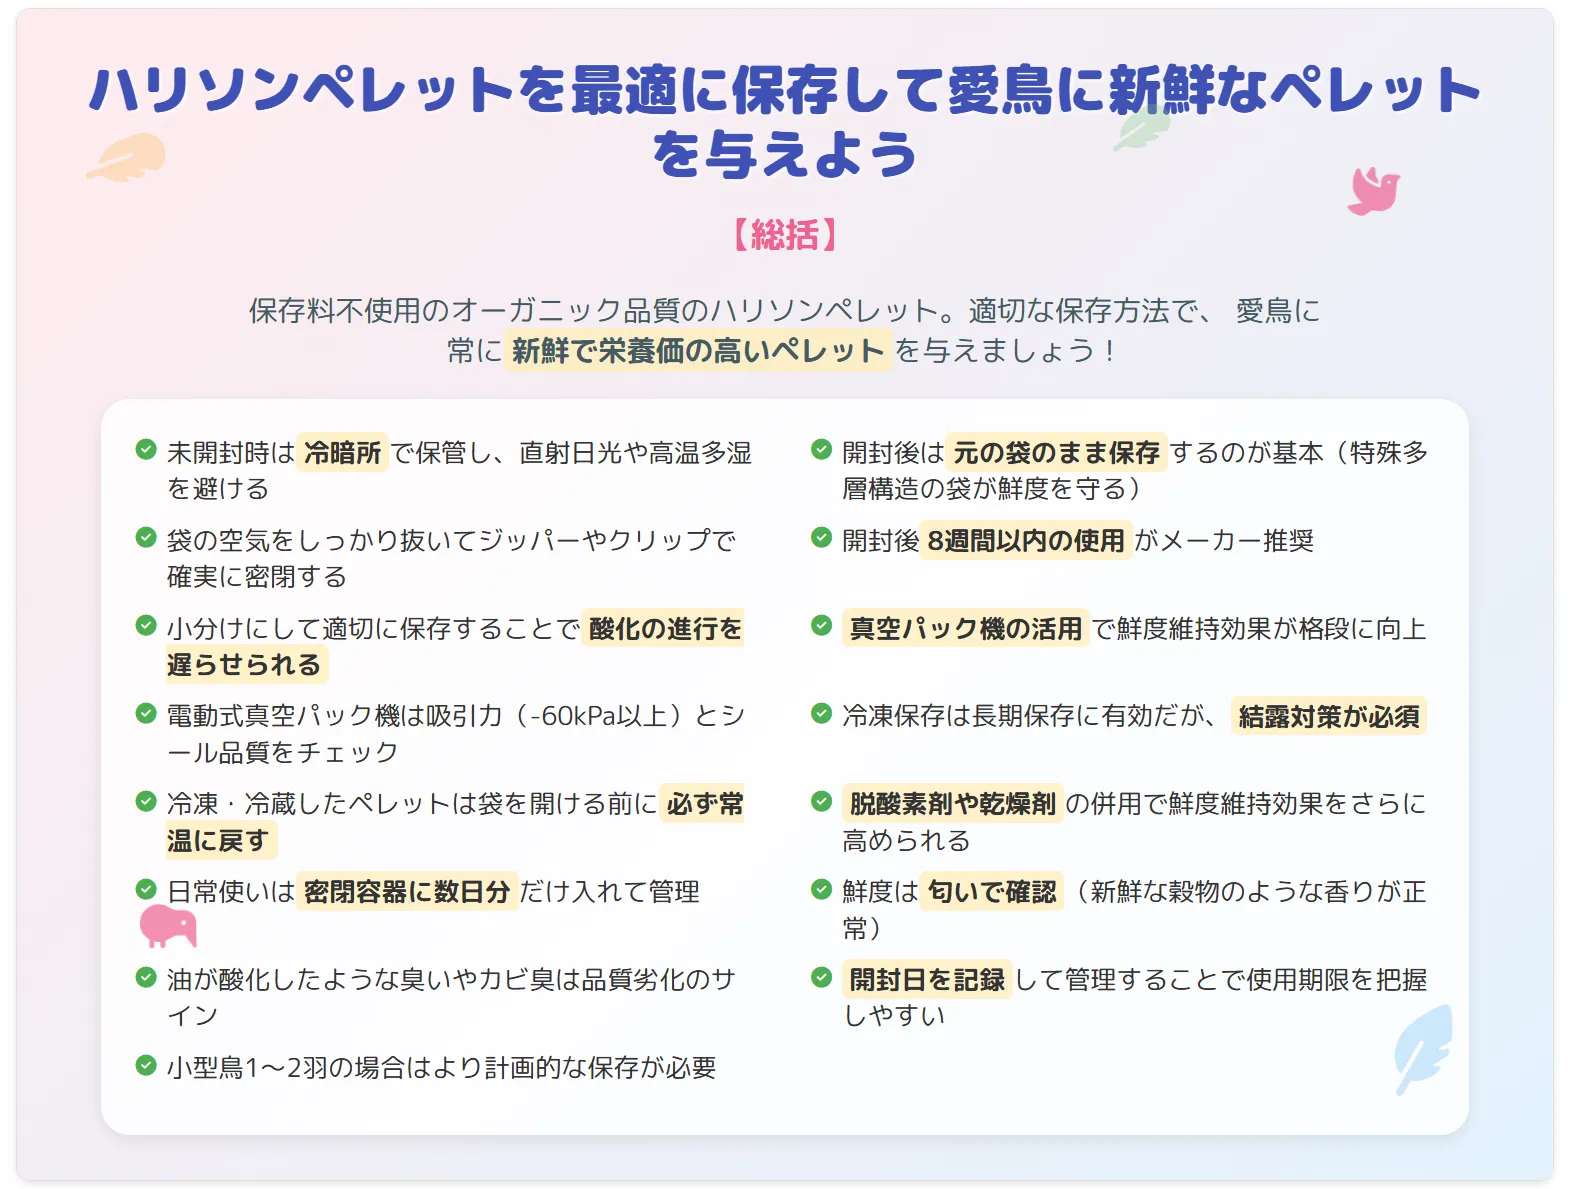Click highlighted text 8週間以内の使用
This screenshot has height=1189, width=1573.
[1026, 541]
